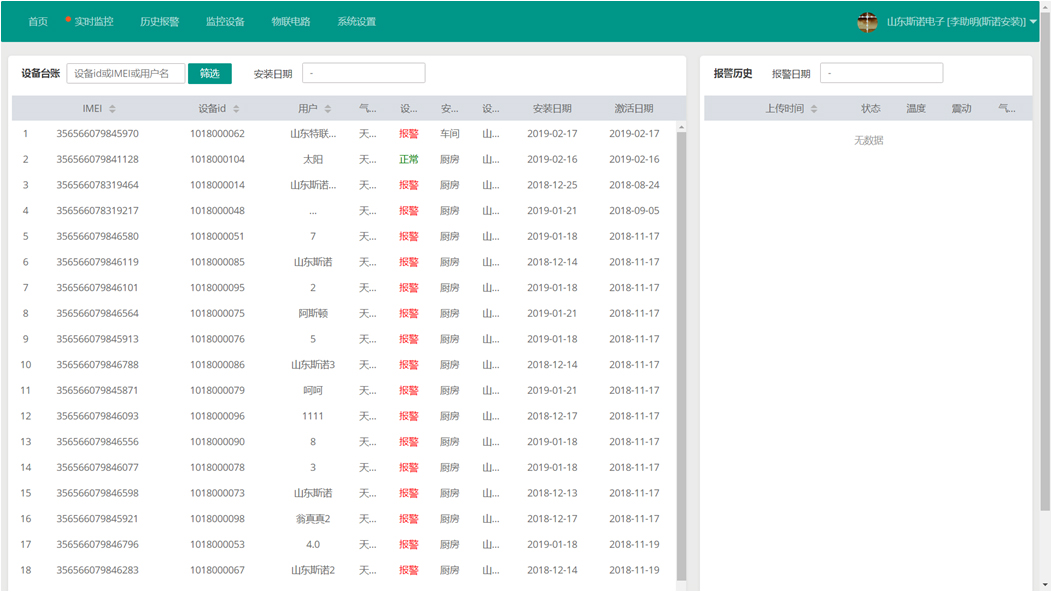
Task: Click the user avatar in top bar
Action: [x=867, y=22]
